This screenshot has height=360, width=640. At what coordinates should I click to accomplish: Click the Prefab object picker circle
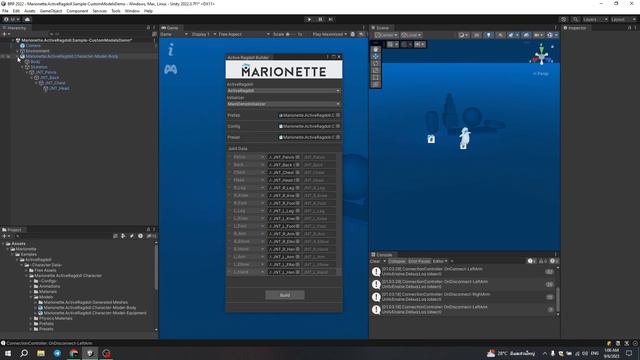point(338,116)
